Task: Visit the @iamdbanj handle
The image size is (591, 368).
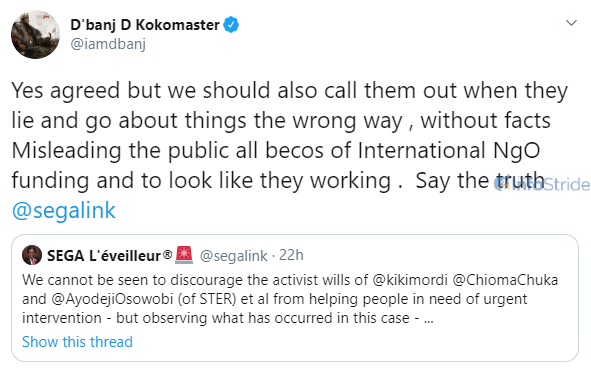Action: 108,44
